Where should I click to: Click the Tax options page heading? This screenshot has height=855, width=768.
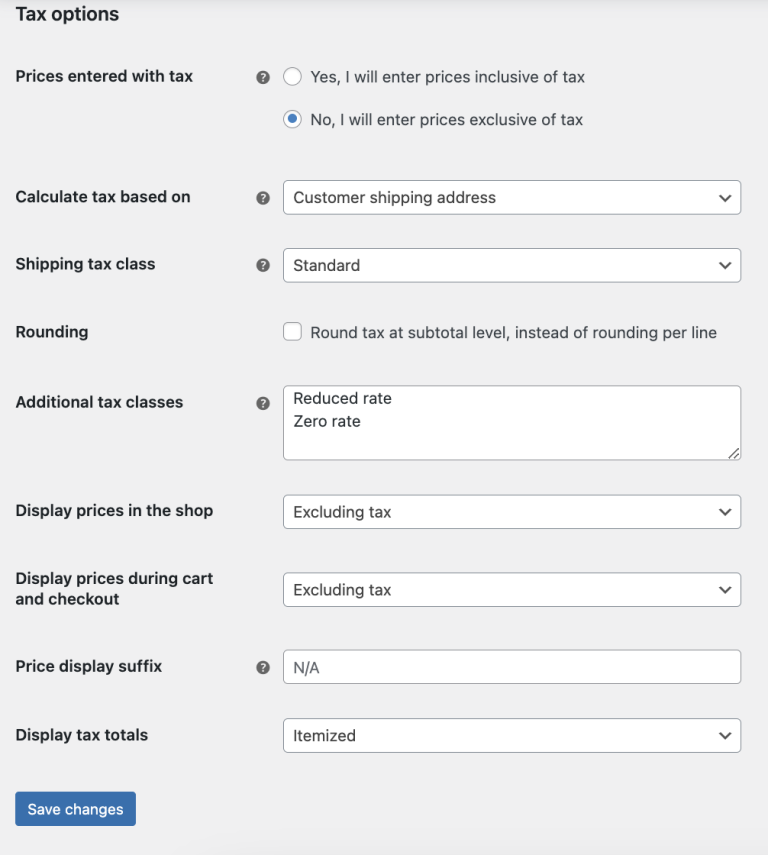pyautogui.click(x=67, y=14)
